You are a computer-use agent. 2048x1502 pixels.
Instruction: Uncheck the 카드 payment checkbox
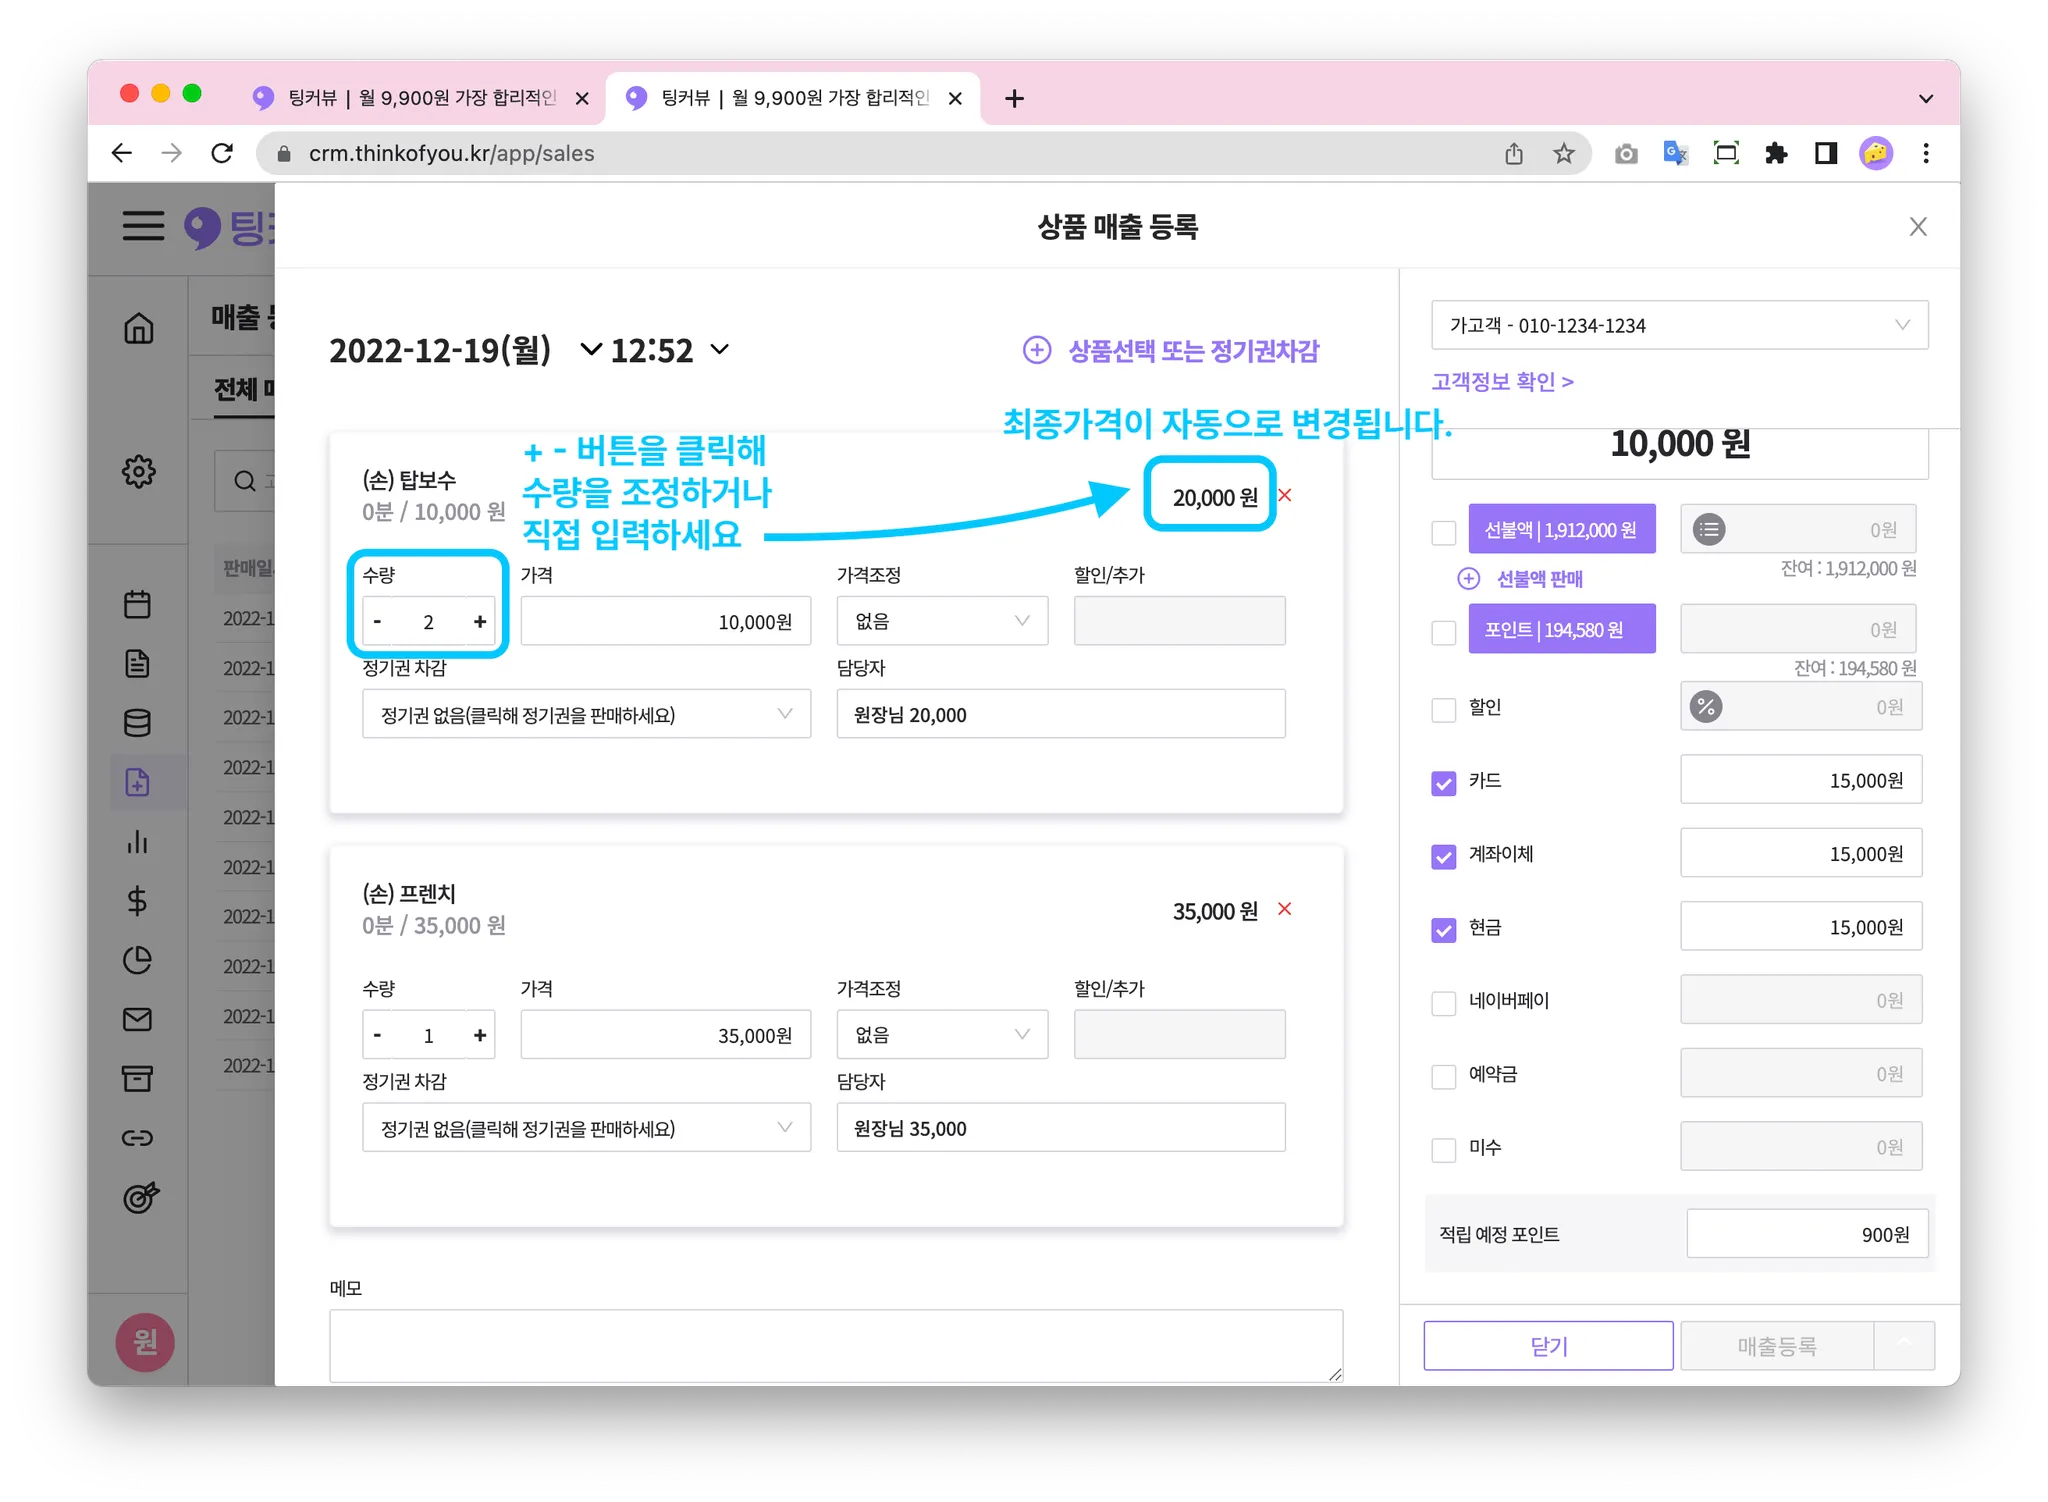click(x=1443, y=783)
